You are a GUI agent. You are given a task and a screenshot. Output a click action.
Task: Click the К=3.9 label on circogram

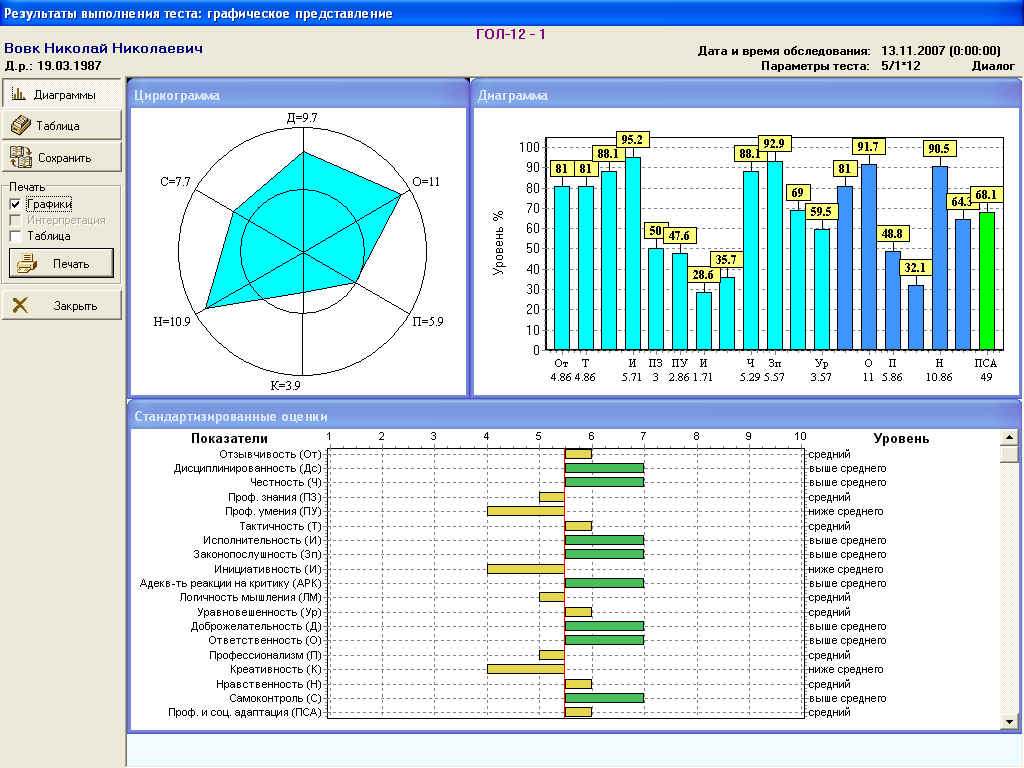click(x=285, y=385)
